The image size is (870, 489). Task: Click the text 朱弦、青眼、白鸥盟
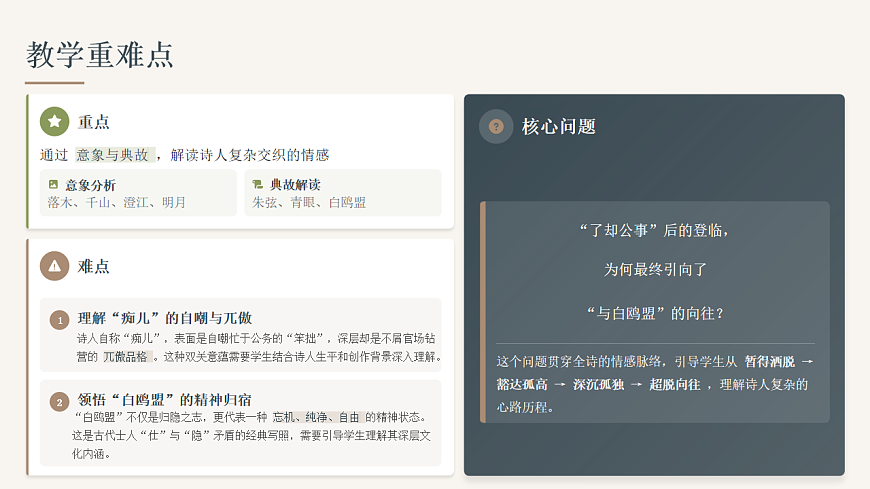[x=309, y=202]
